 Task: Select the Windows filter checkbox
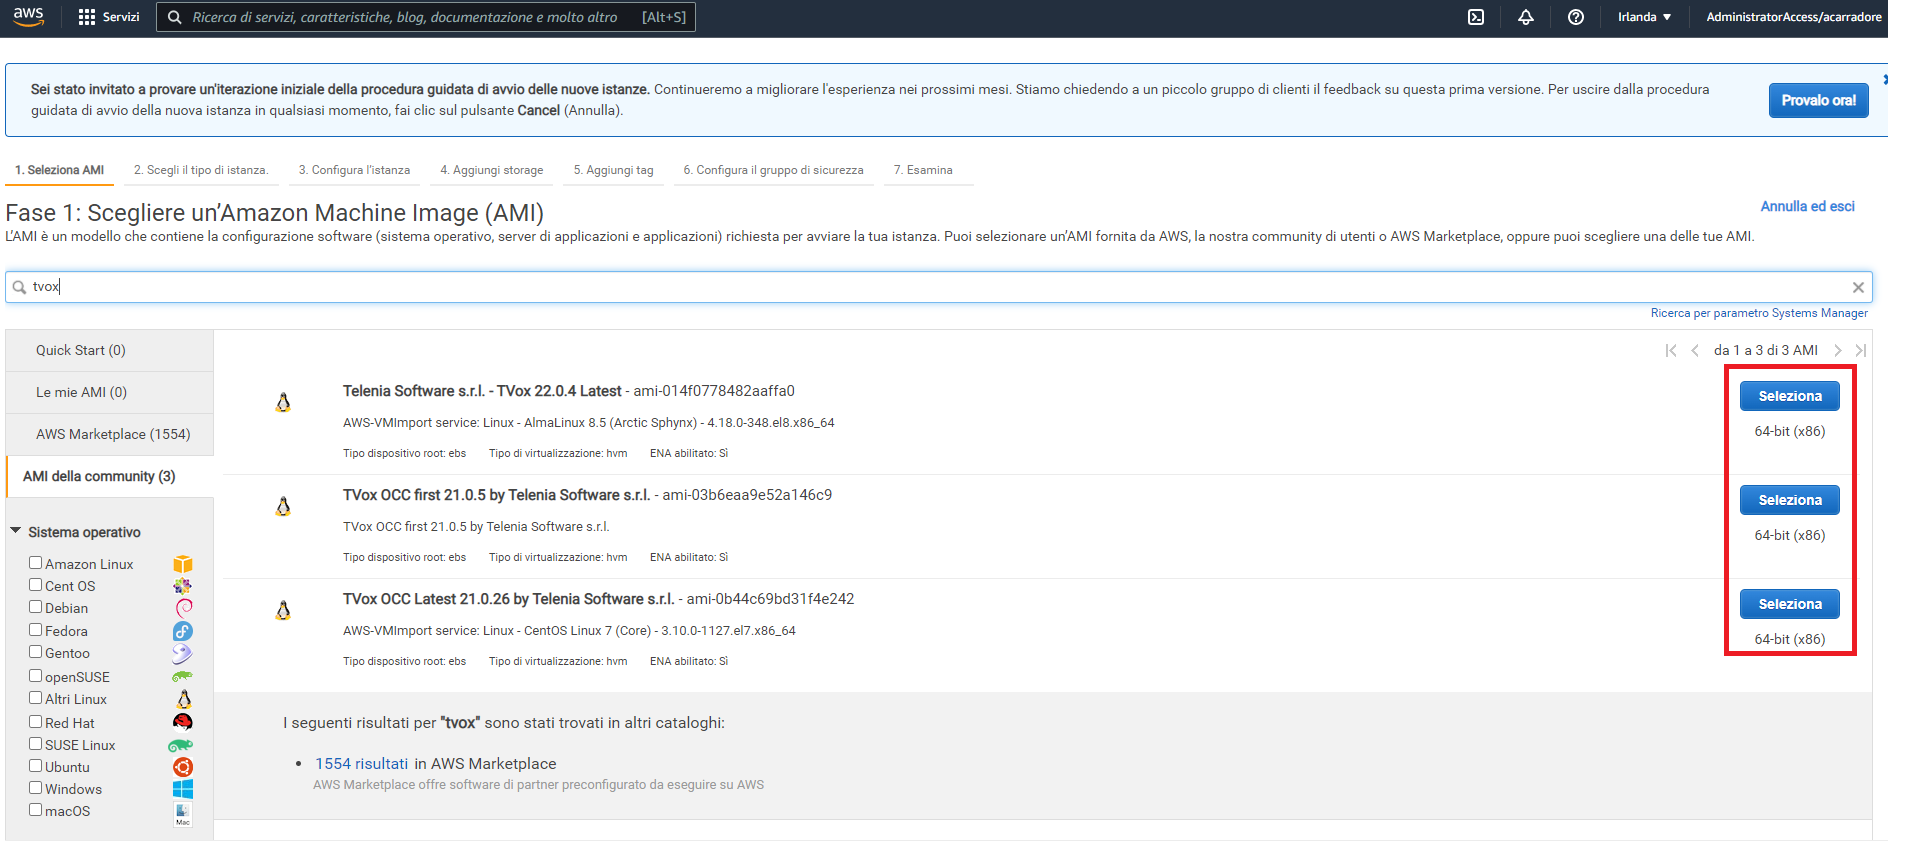click(35, 788)
